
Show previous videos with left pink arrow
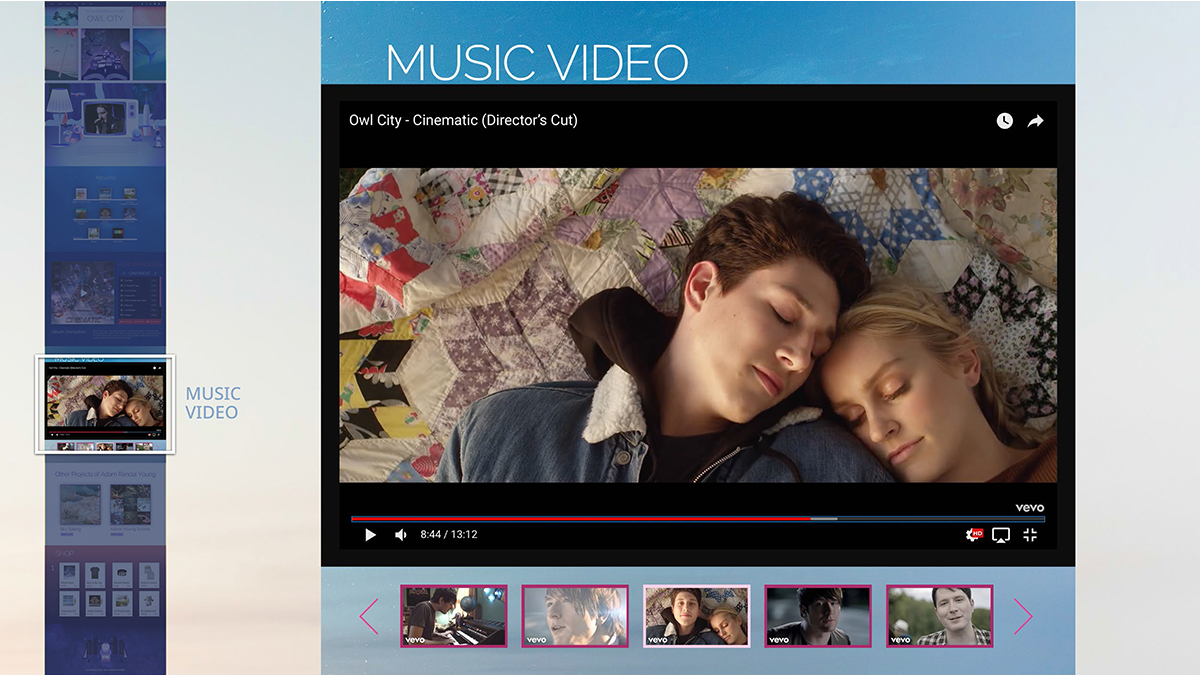(x=369, y=616)
